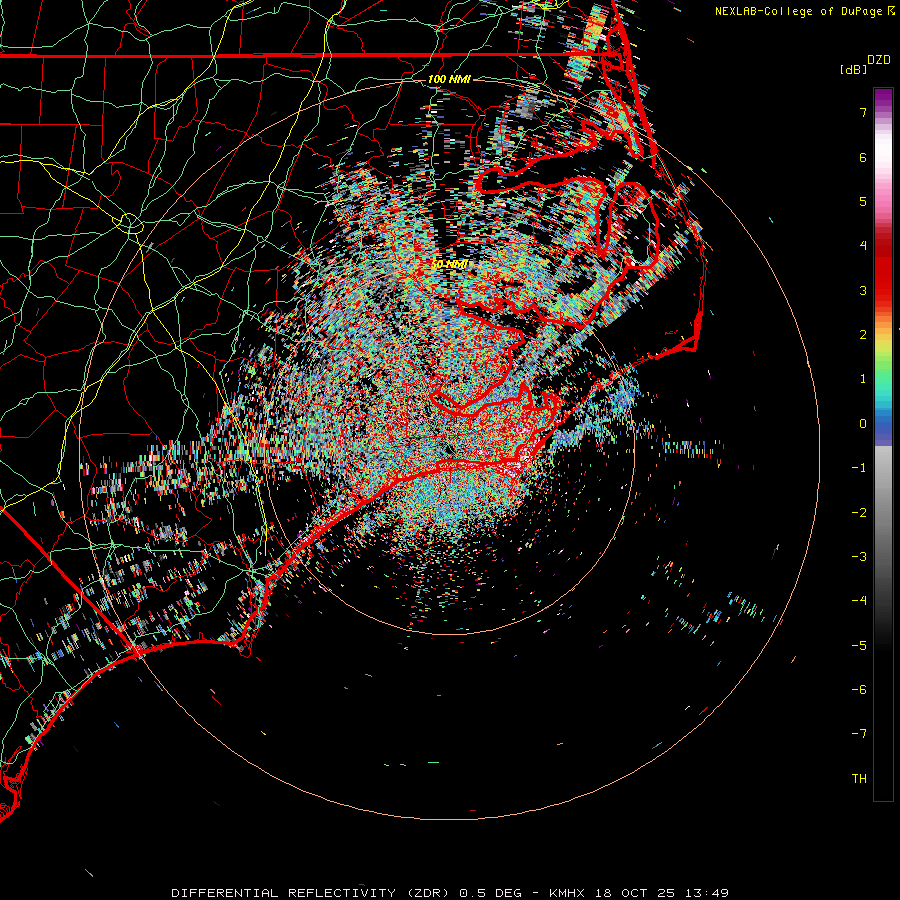Click the -3 tick label on the scale
The image size is (900, 900).
point(859,557)
